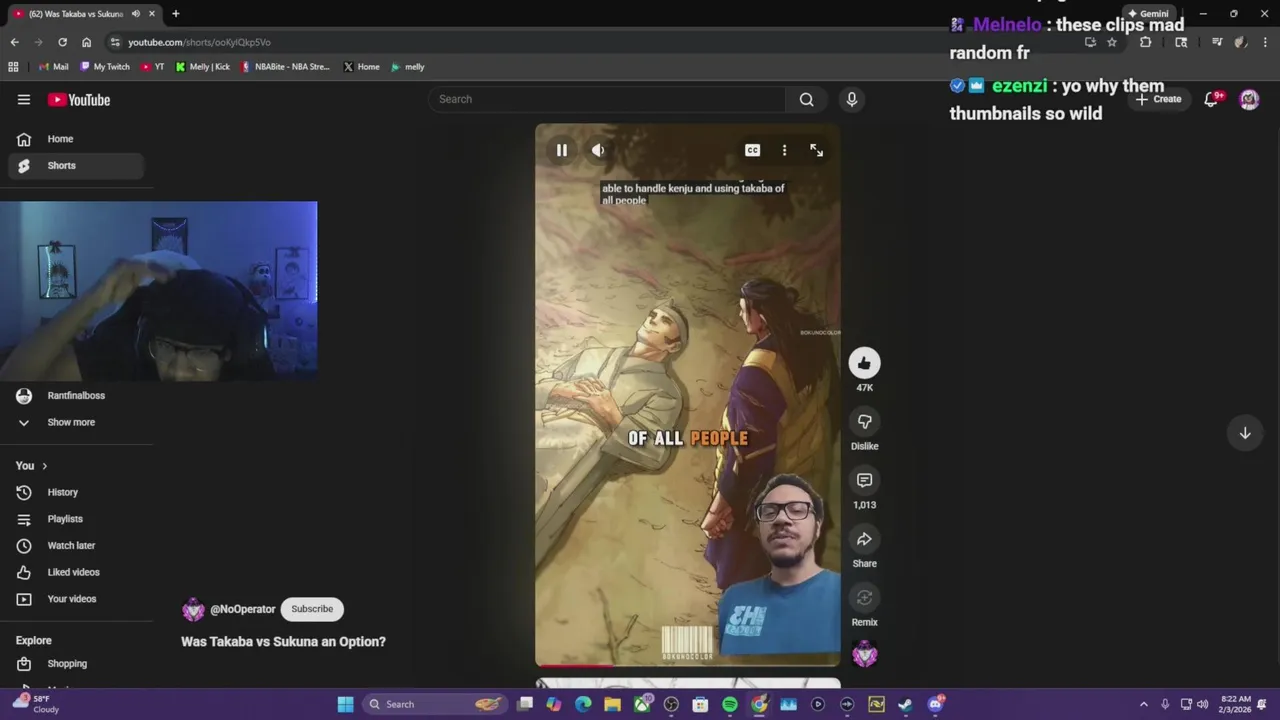Reload the page
Viewport: 1280px width, 720px height.
[62, 42]
